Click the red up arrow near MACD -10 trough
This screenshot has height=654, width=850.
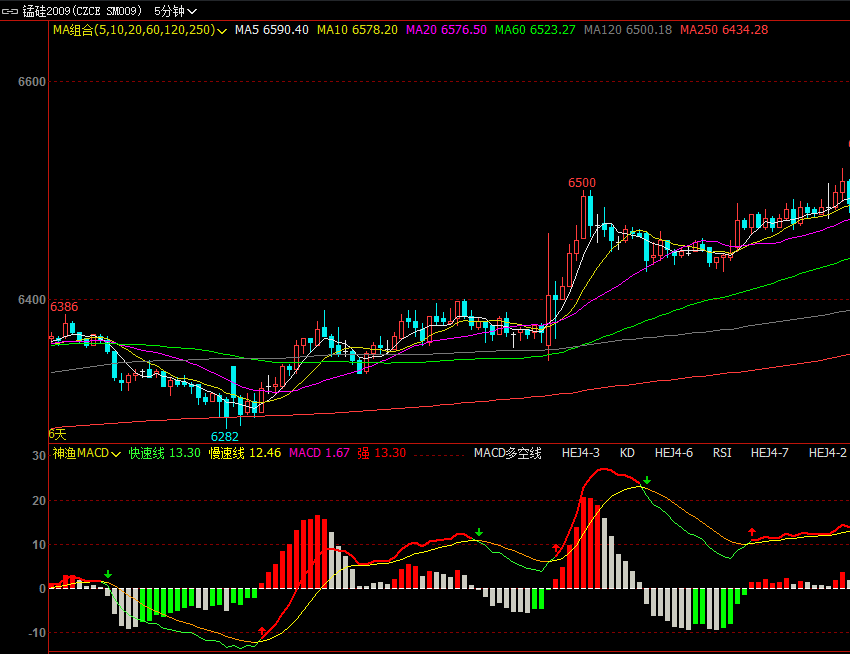[x=262, y=631]
